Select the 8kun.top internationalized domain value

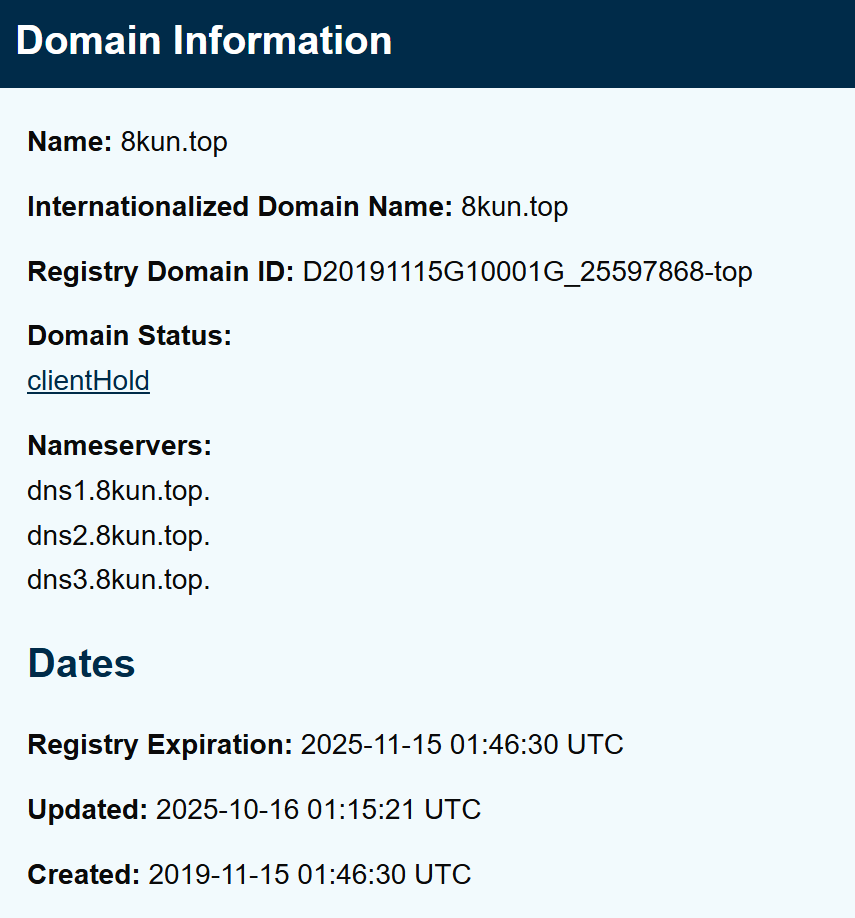point(514,207)
